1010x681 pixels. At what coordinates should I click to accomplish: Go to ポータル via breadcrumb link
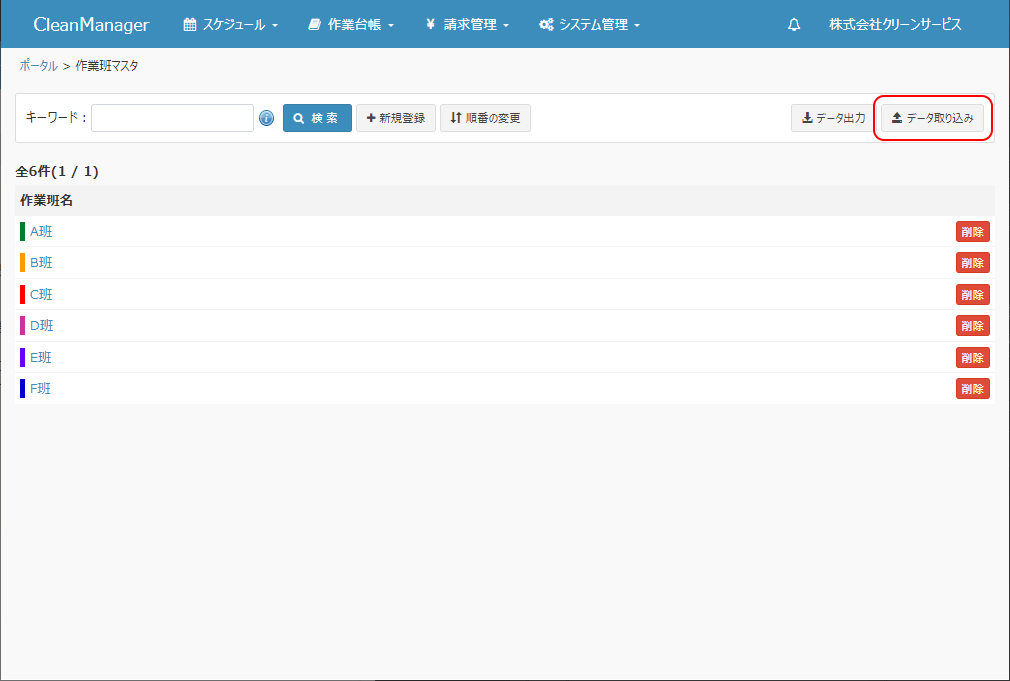point(38,66)
